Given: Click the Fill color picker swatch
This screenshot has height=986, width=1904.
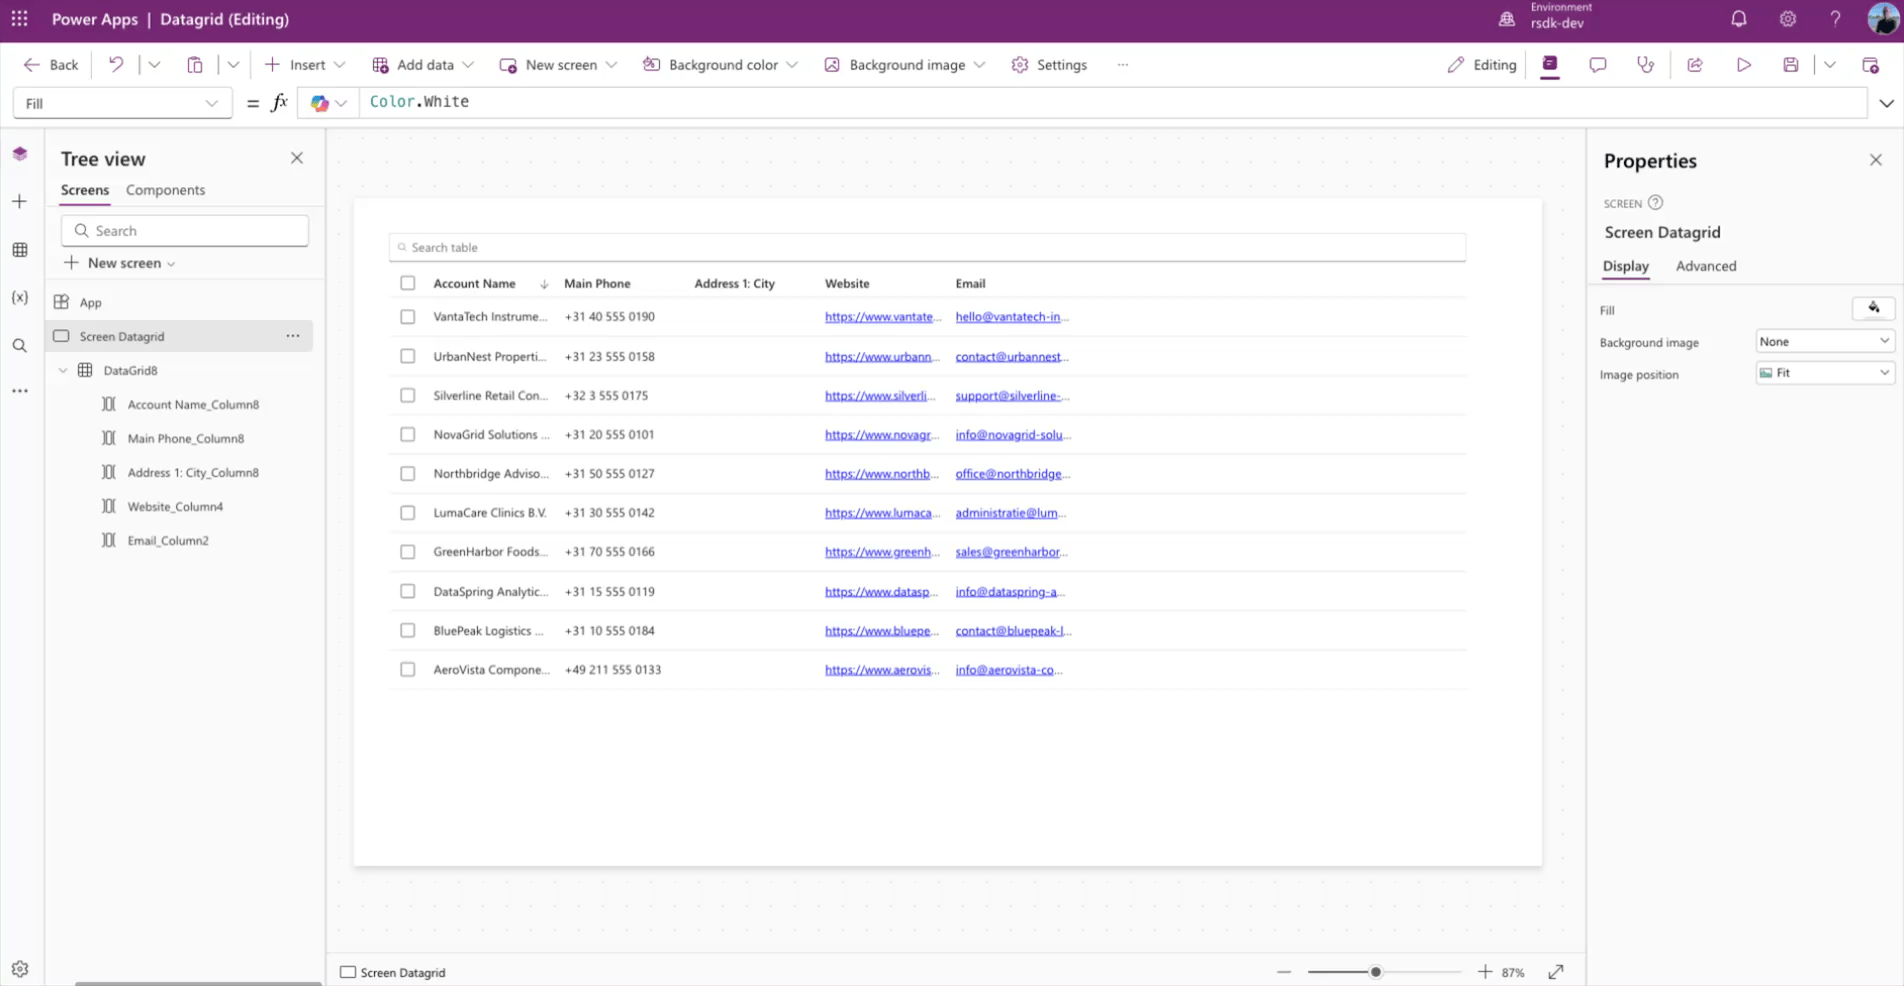Looking at the screenshot, I should tap(1874, 309).
